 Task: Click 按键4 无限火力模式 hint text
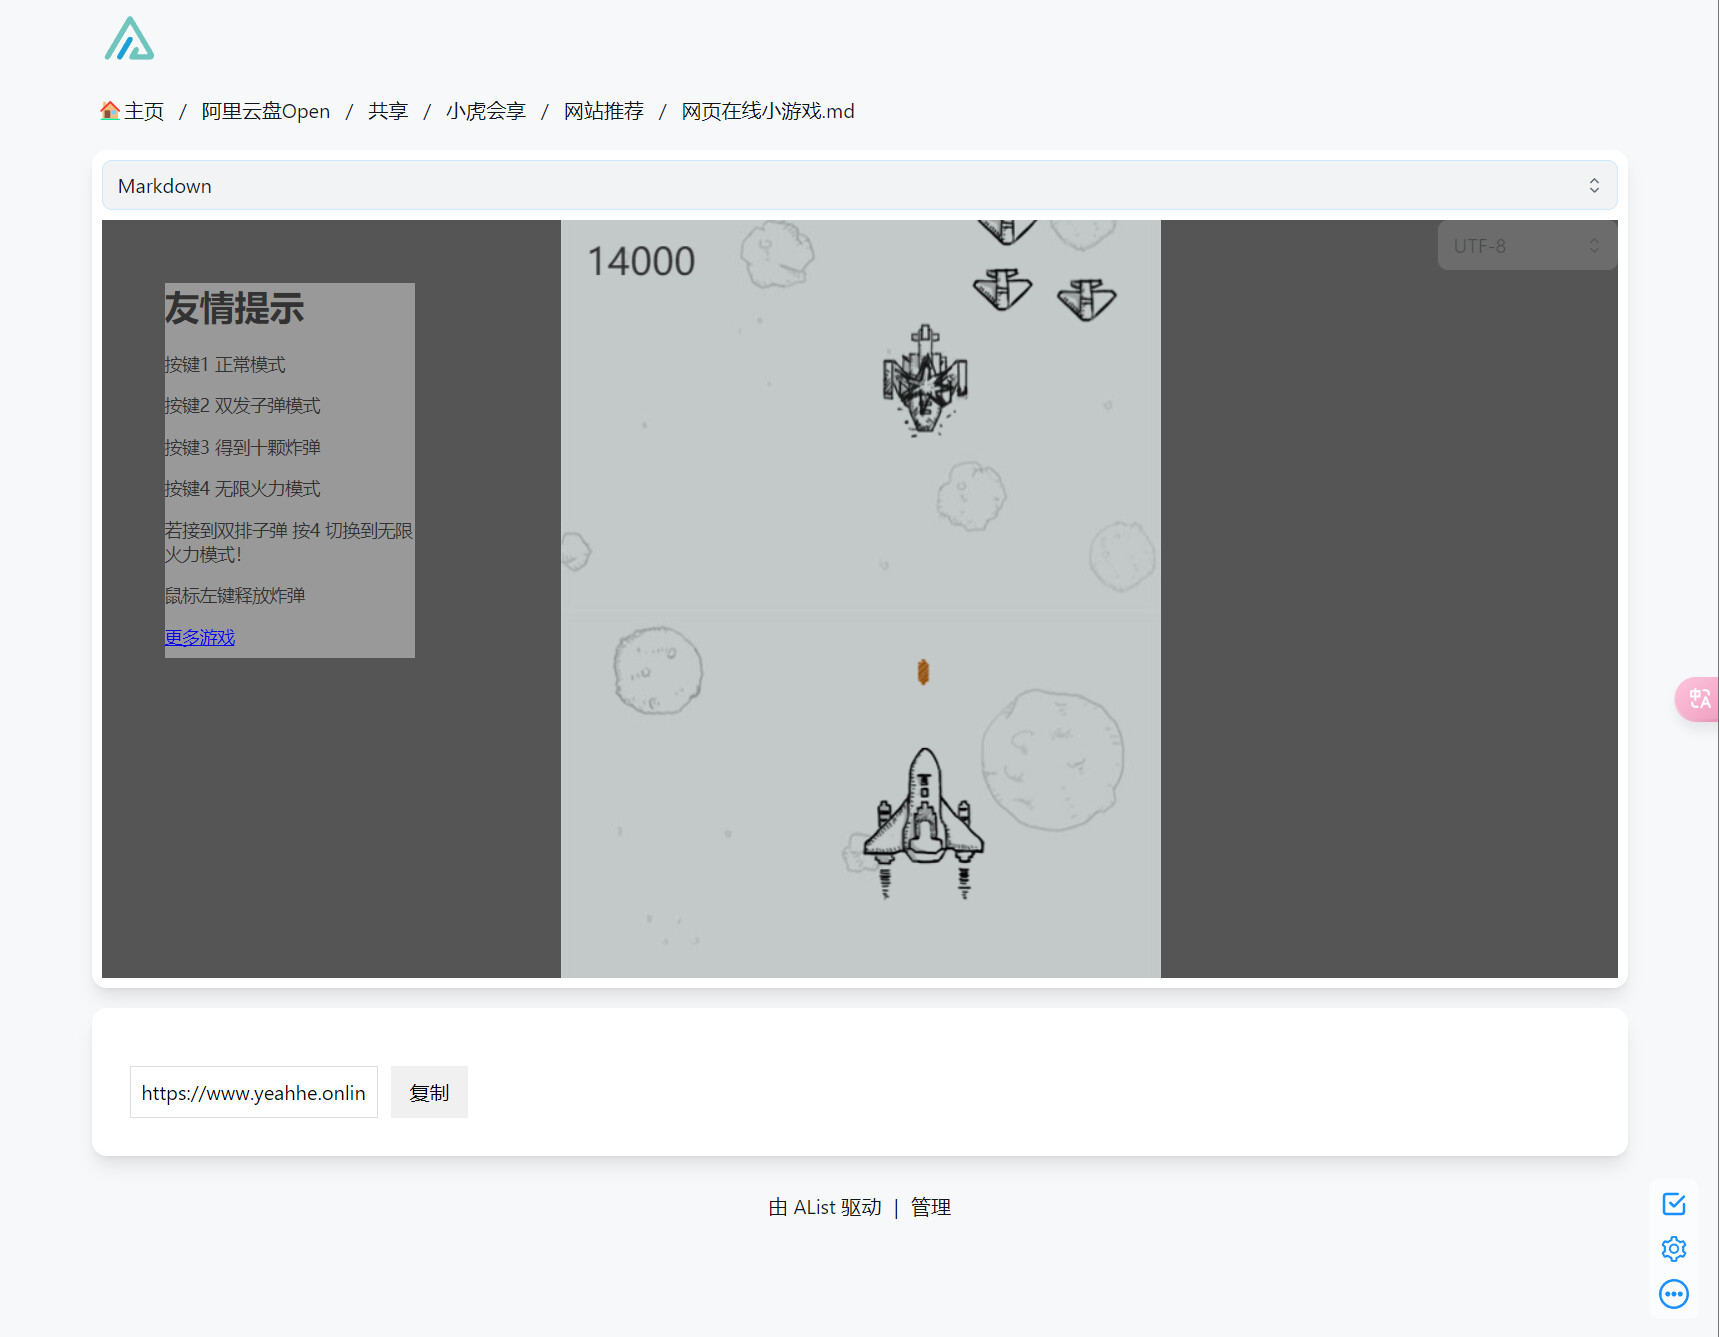tap(243, 488)
